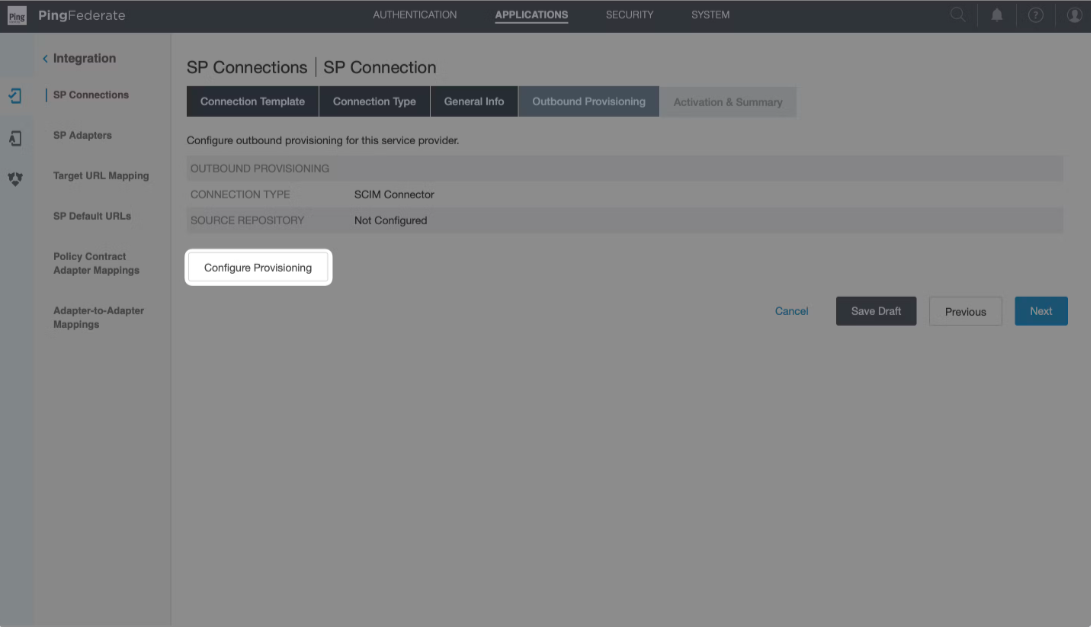Viewport: 1091px width, 627px height.
Task: Open SP Connections in the sidebar
Action: coord(91,95)
